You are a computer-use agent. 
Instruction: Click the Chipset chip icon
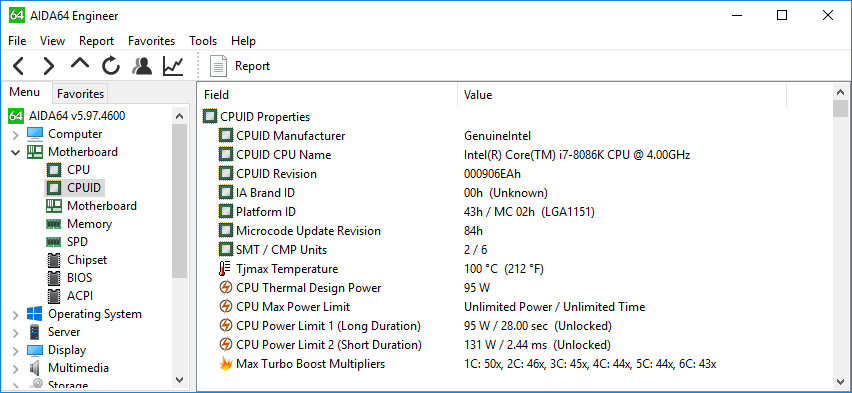click(x=53, y=260)
